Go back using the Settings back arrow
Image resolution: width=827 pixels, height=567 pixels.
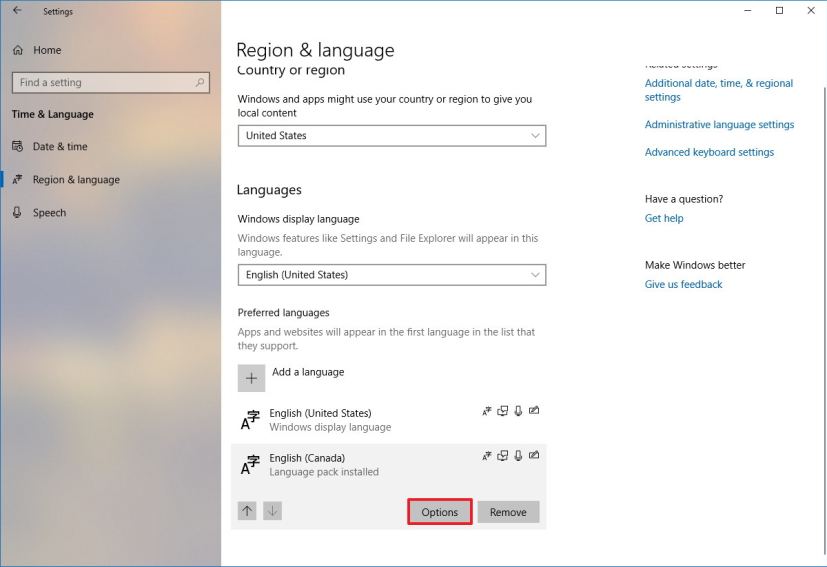17,11
